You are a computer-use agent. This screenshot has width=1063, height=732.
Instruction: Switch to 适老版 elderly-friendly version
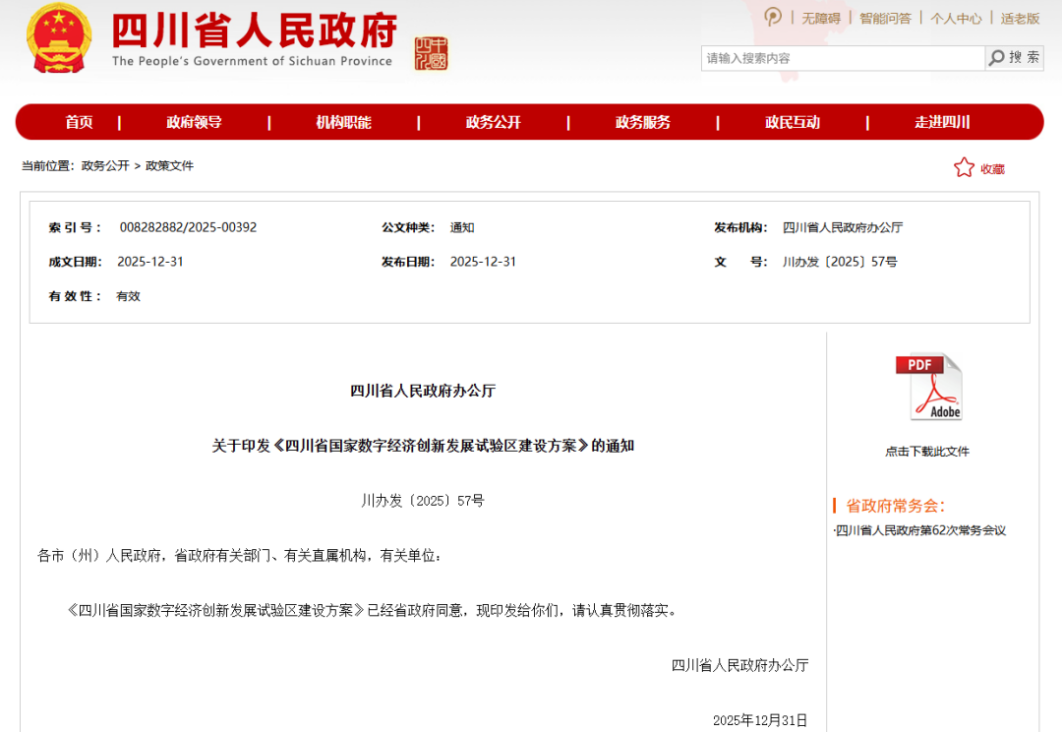point(1020,18)
